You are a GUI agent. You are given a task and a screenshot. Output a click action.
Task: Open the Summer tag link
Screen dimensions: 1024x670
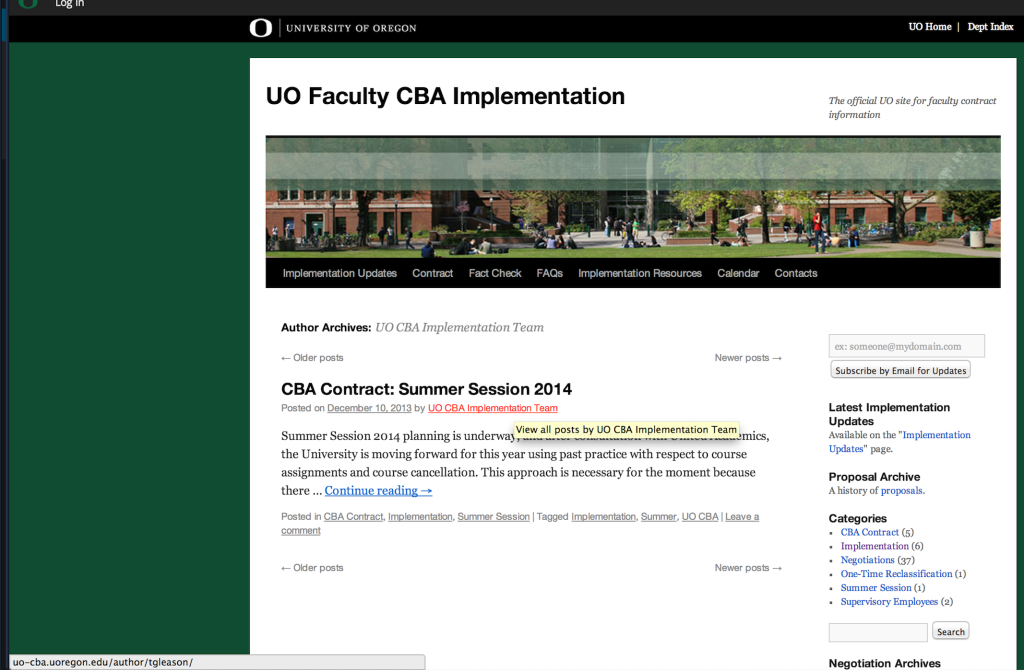pyautogui.click(x=658, y=517)
